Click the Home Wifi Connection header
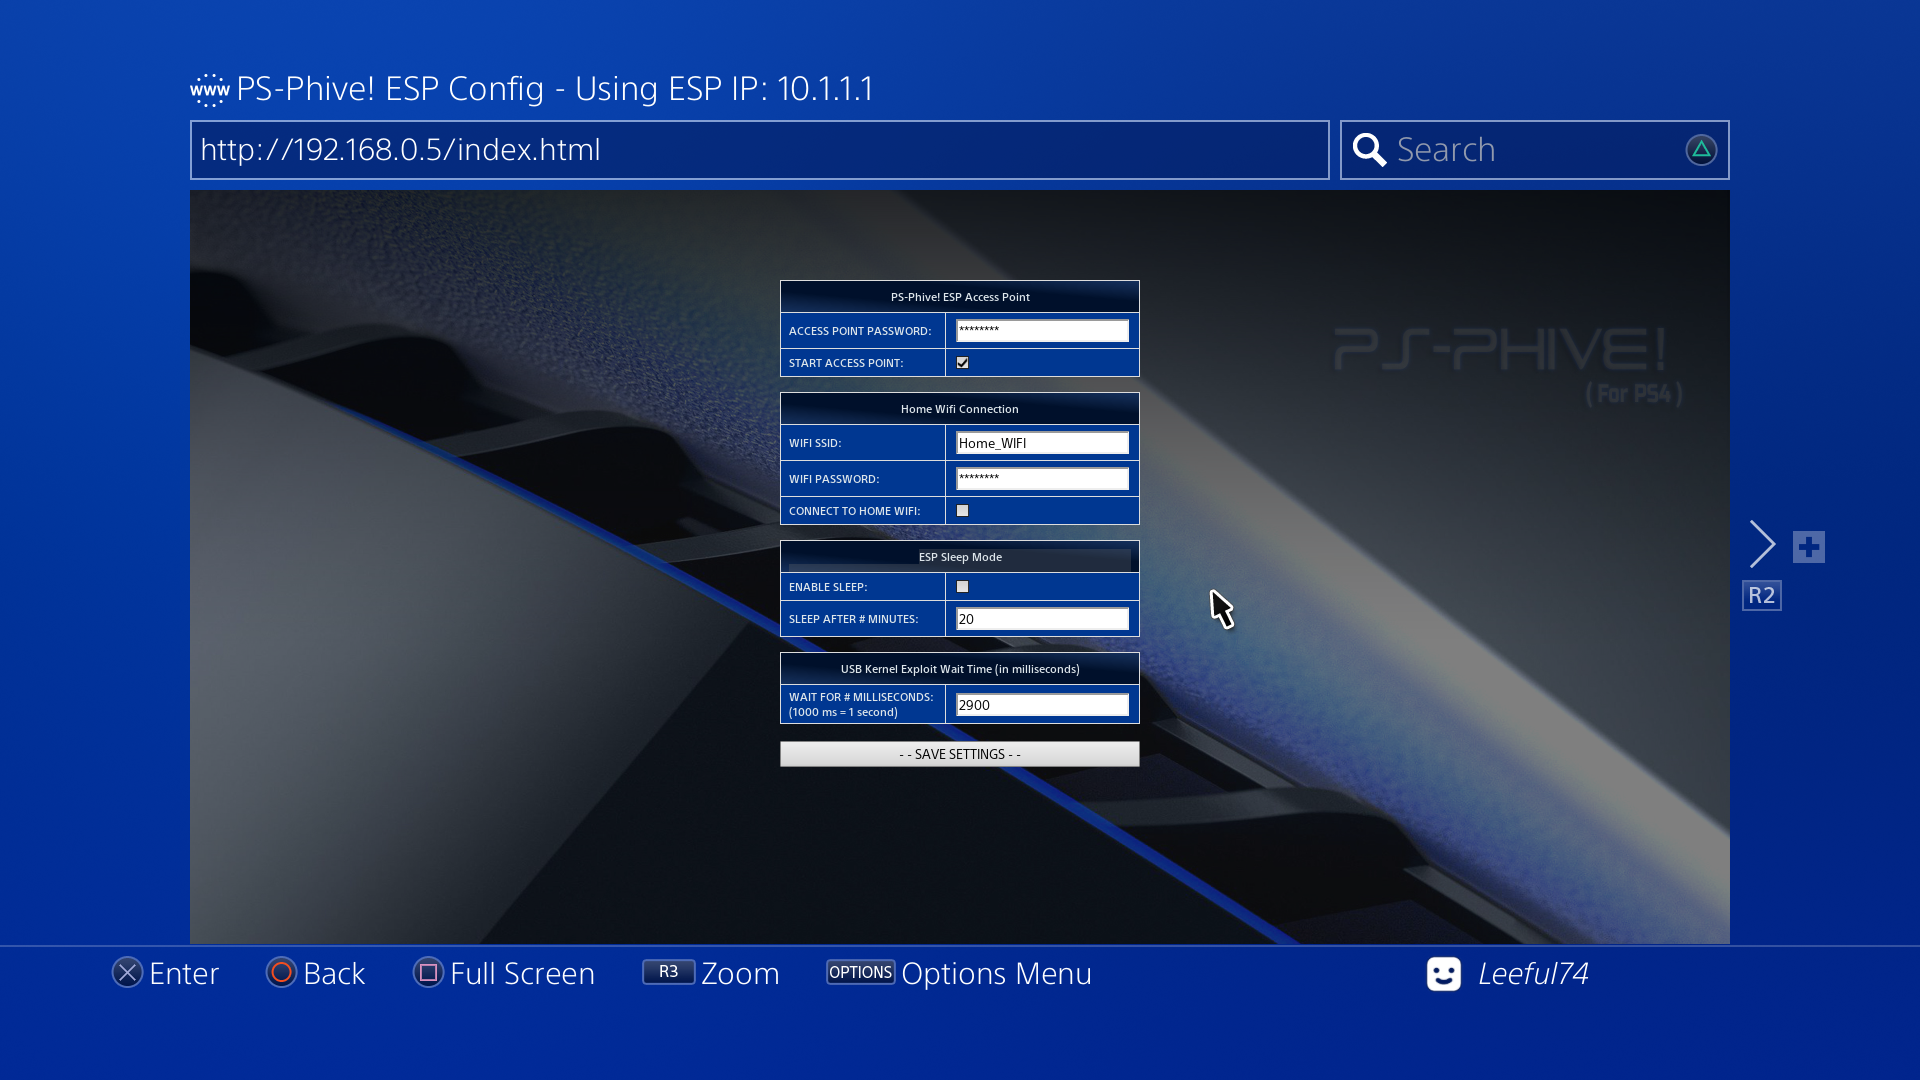Screen dimensions: 1920x1080 click(959, 409)
